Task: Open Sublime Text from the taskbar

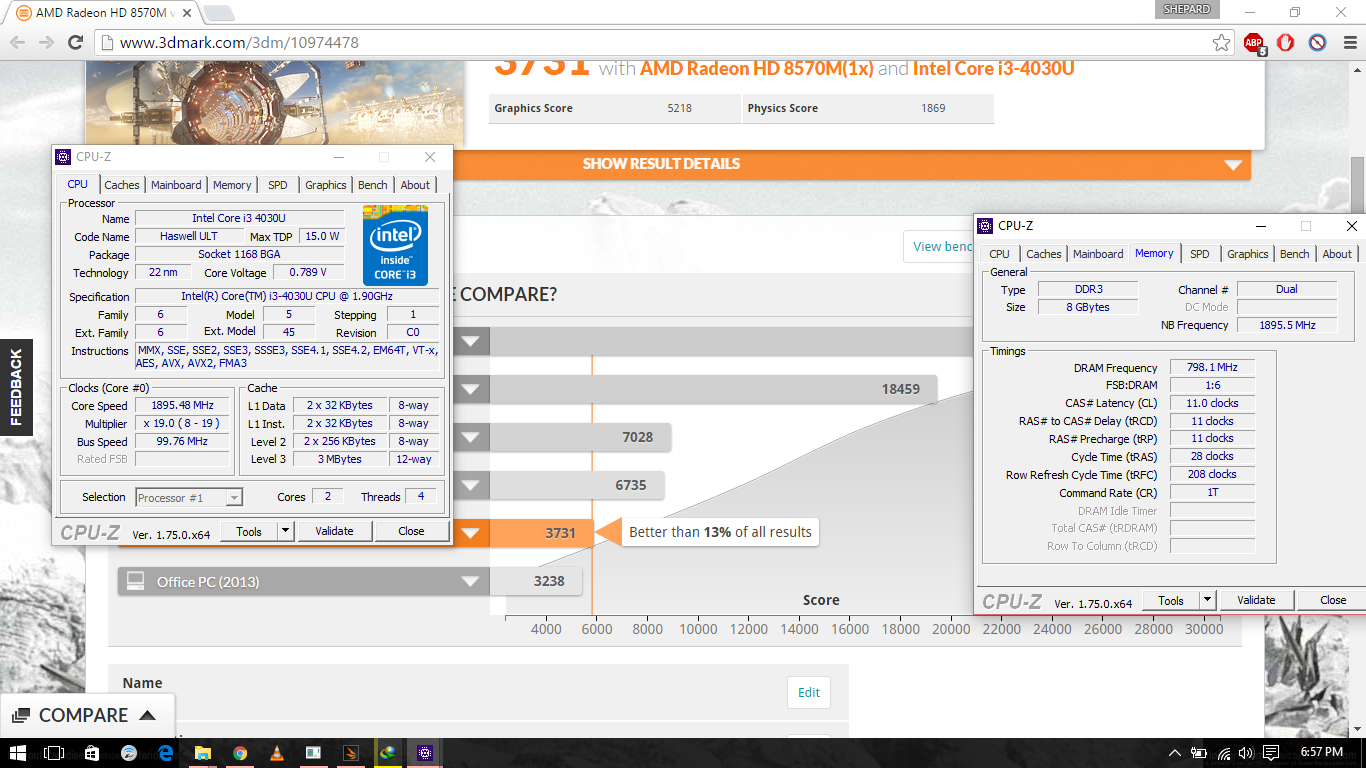Action: point(350,753)
